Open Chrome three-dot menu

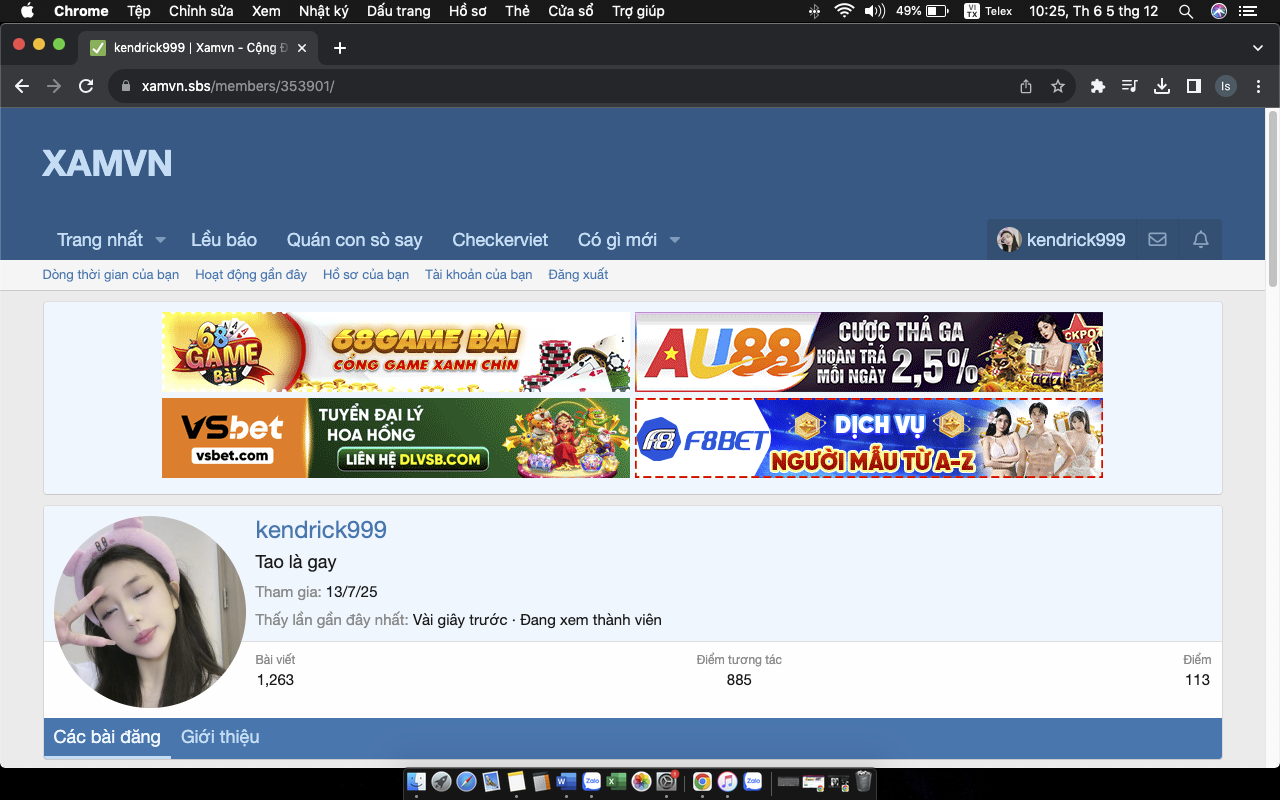click(1259, 87)
